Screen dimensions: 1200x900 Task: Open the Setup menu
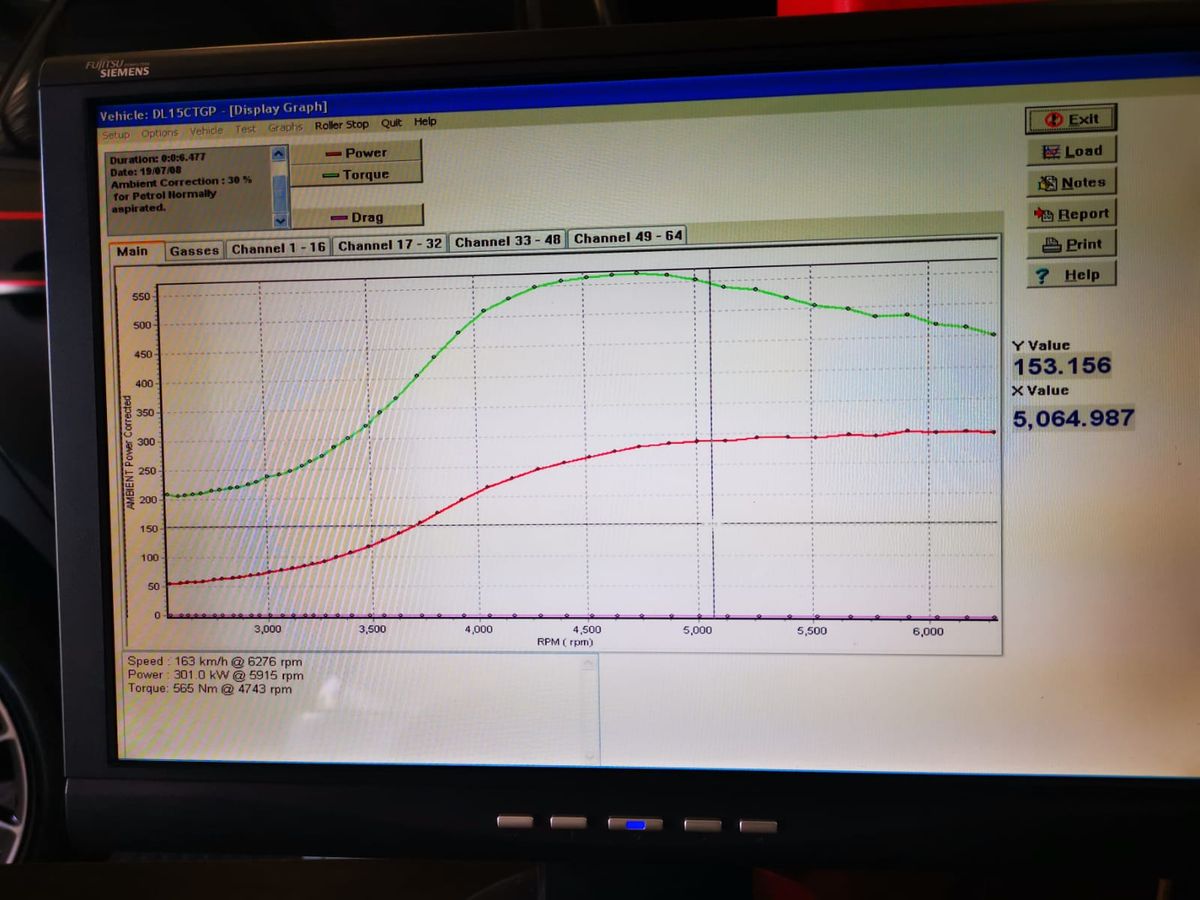[116, 133]
